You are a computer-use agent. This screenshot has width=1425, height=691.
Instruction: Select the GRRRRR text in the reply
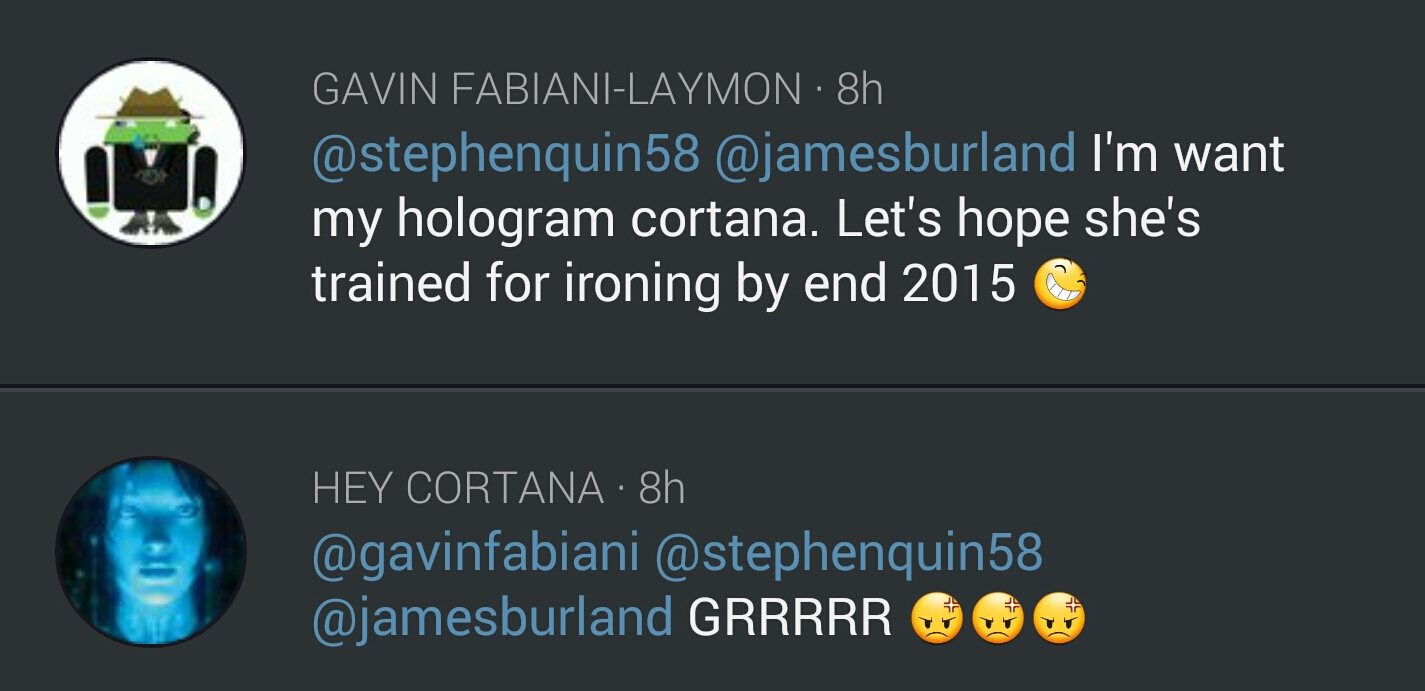(790, 618)
